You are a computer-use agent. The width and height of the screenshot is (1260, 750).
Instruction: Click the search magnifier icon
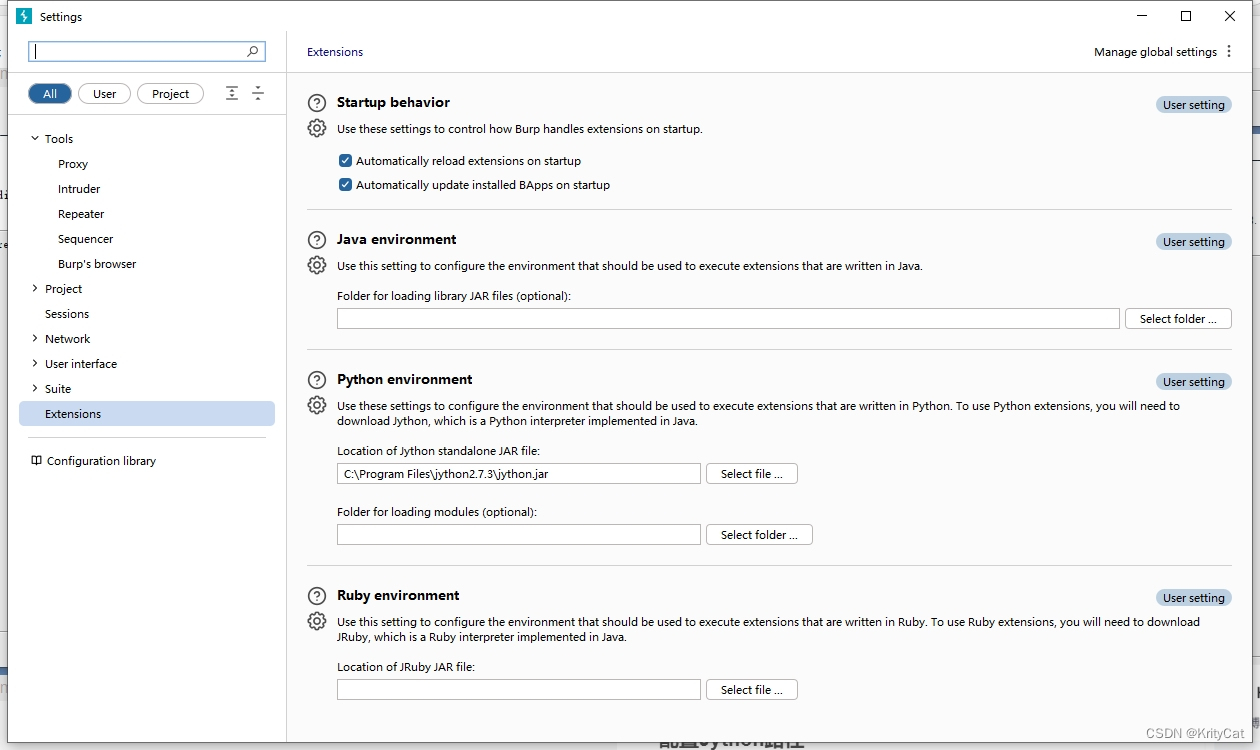coord(253,51)
